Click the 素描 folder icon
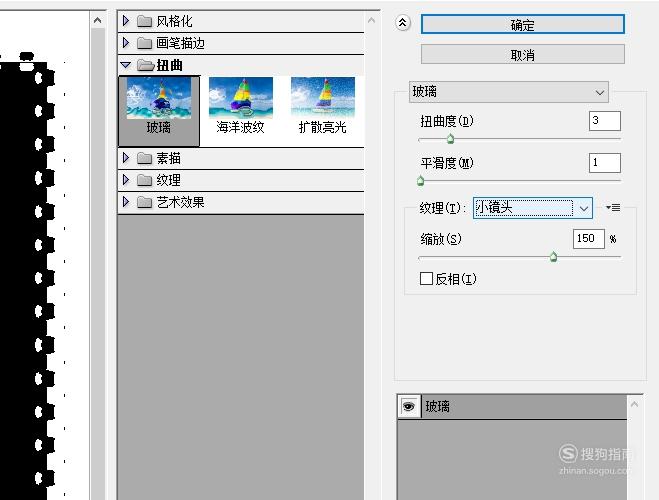This screenshot has width=659, height=500. coord(144,158)
